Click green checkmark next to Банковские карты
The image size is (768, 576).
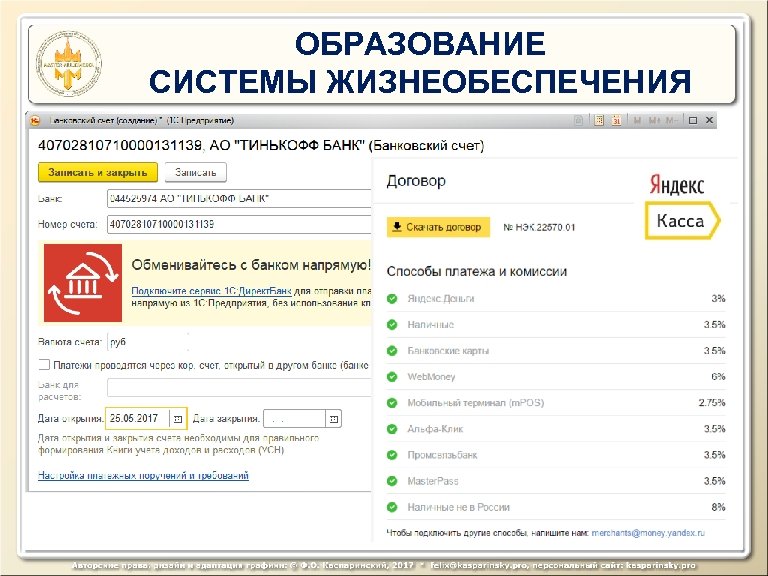(392, 351)
